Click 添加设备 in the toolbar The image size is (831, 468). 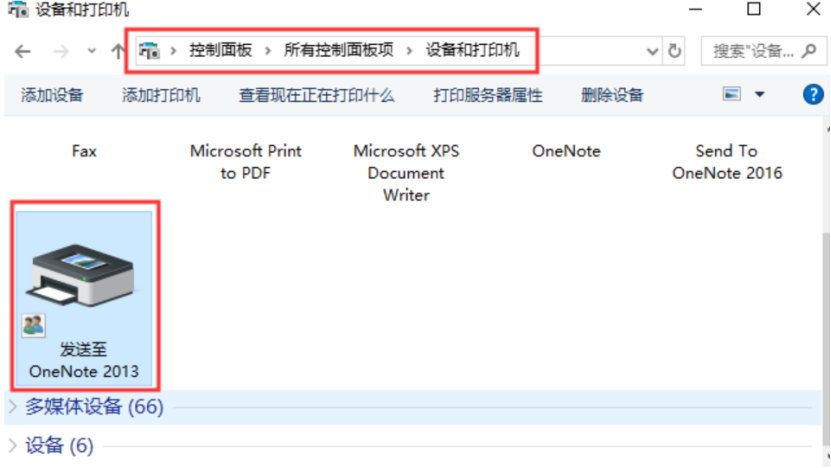[52, 95]
